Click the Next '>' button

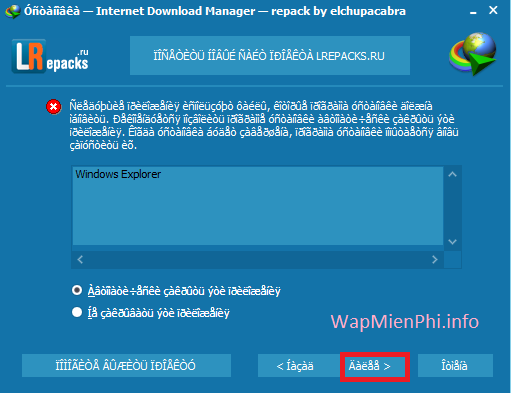(x=374, y=366)
